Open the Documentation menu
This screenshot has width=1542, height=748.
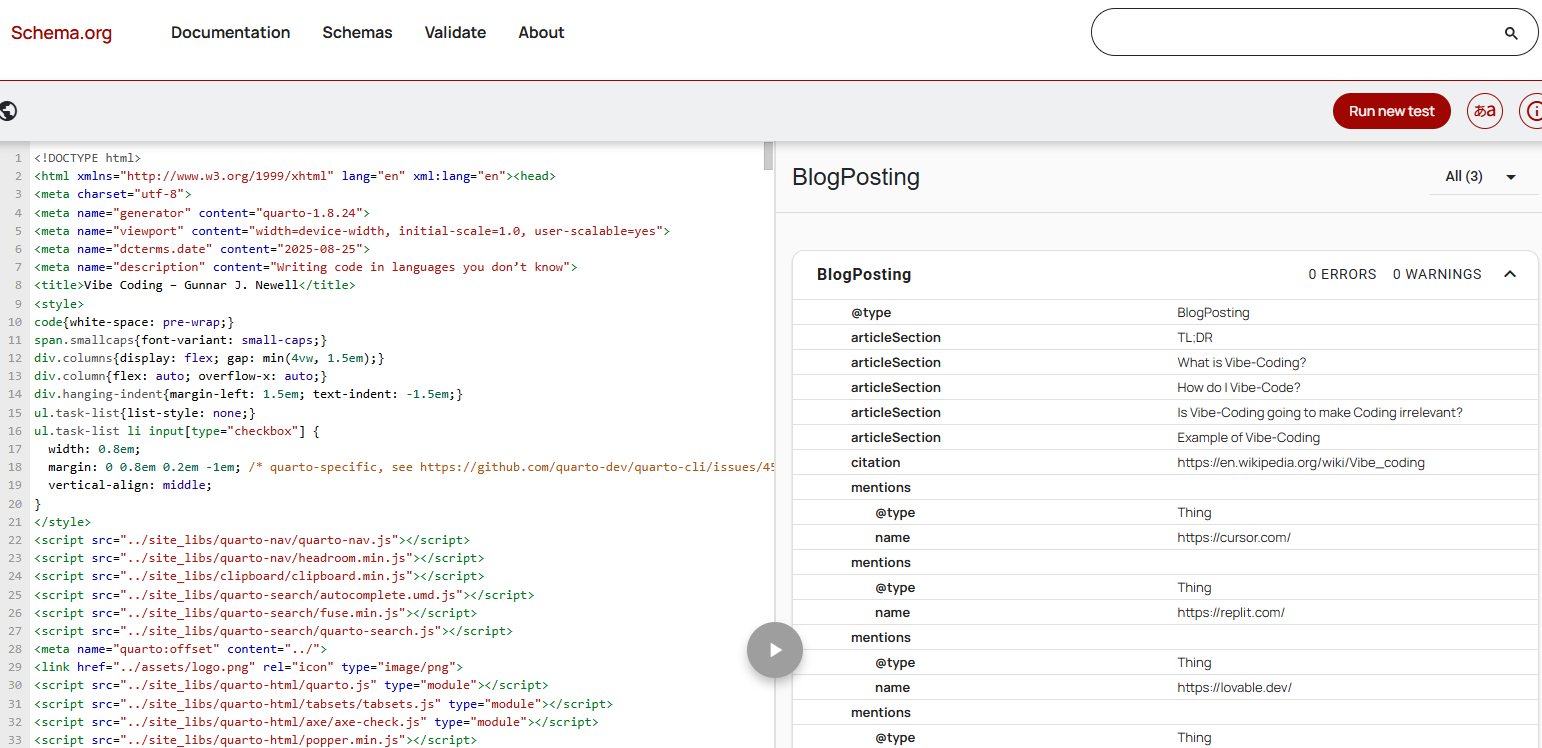point(230,33)
